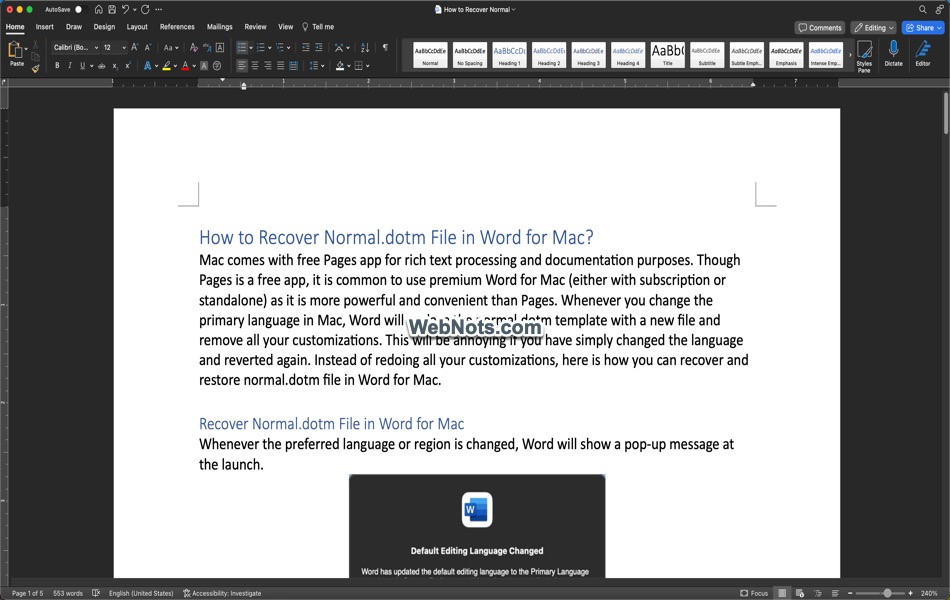Start Dictate with the microphone icon
Image resolution: width=950 pixels, height=600 pixels.
tap(893, 53)
